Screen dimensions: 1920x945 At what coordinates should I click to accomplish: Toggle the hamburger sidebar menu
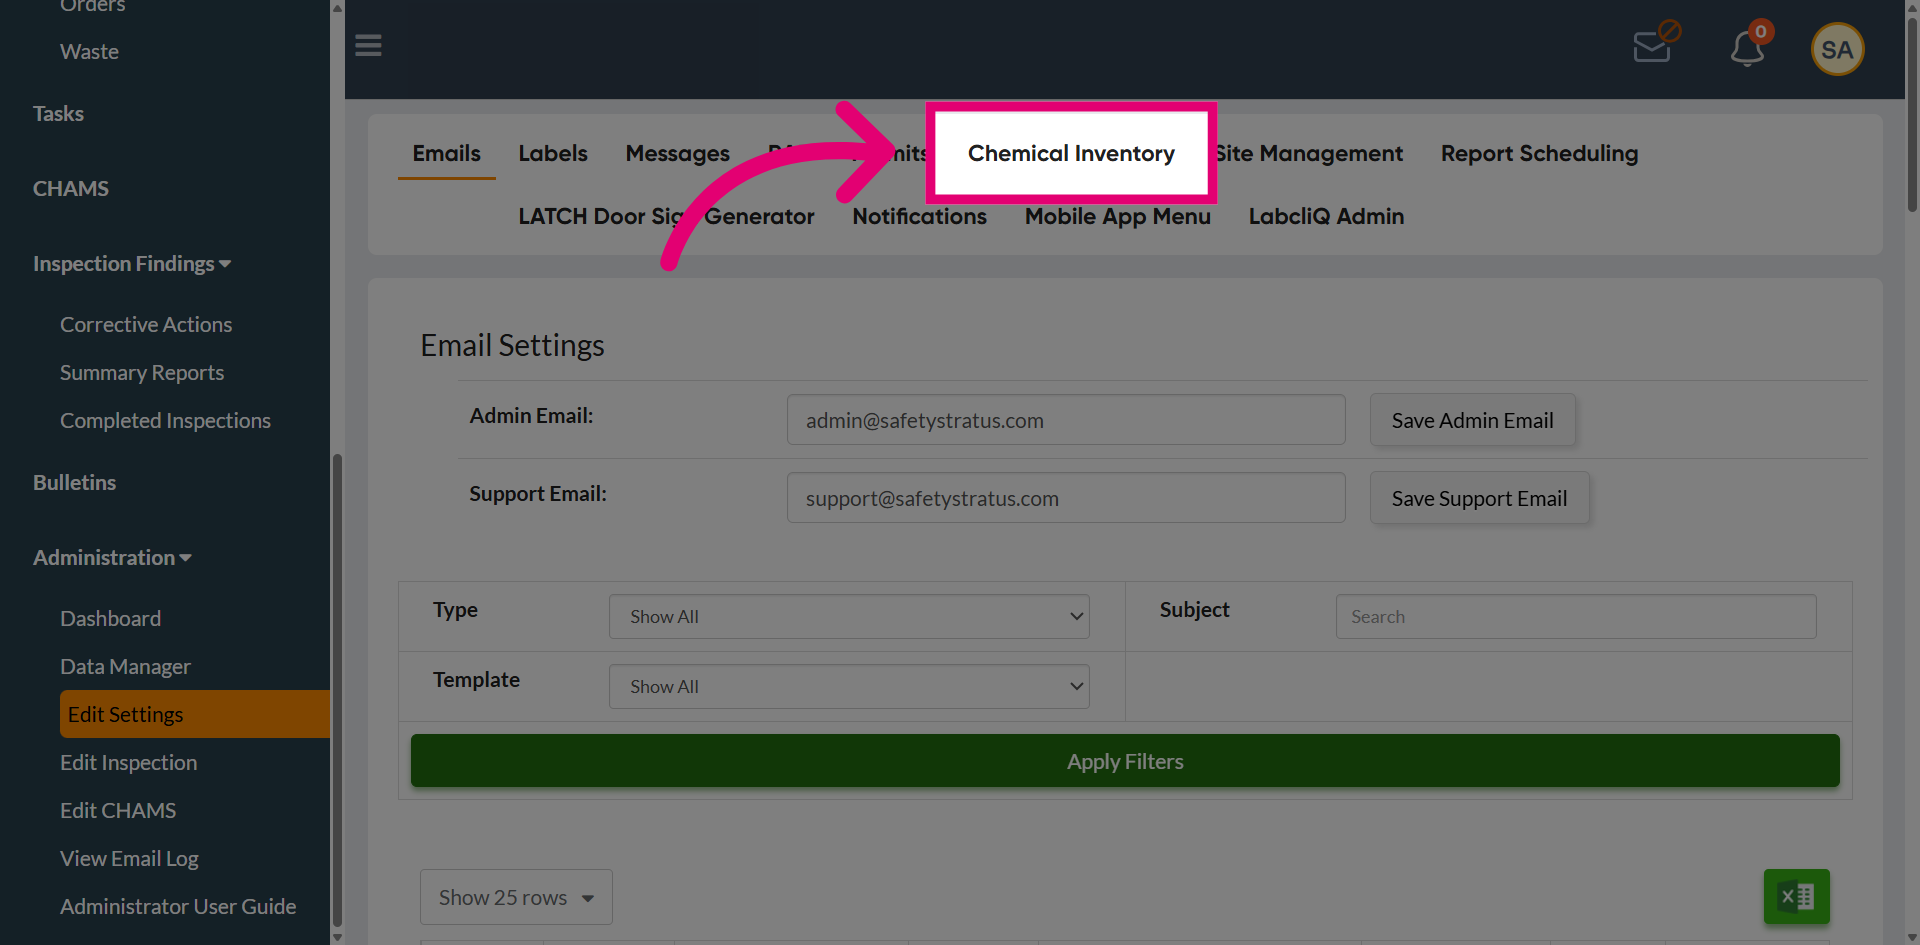368,46
